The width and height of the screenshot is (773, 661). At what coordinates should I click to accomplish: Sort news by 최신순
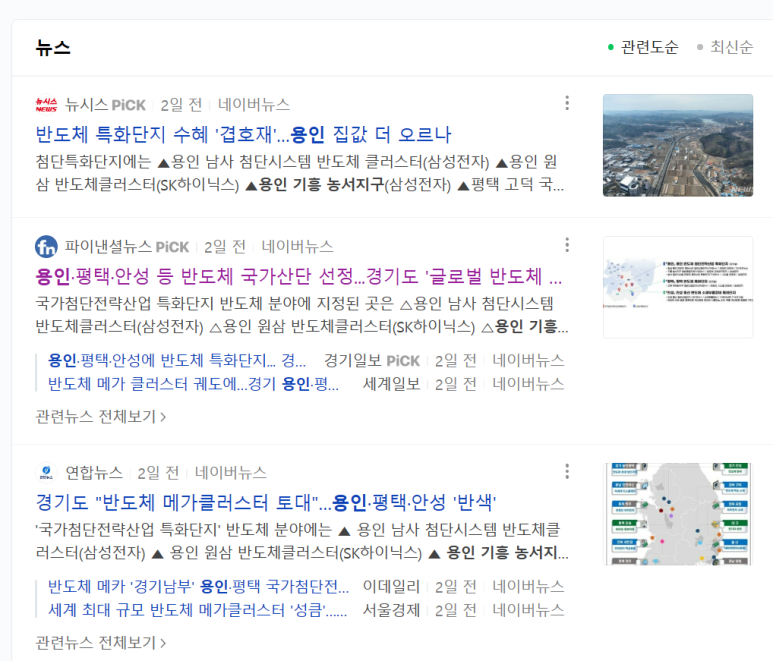(725, 47)
